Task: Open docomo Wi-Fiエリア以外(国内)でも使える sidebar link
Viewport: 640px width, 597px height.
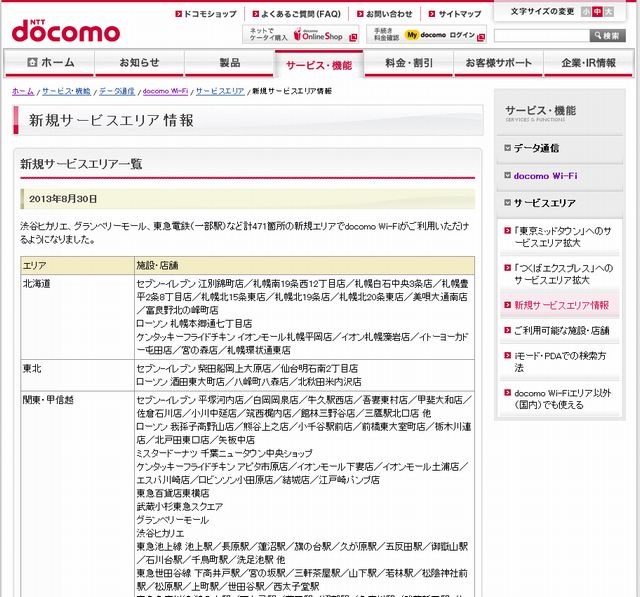Action: tap(562, 399)
